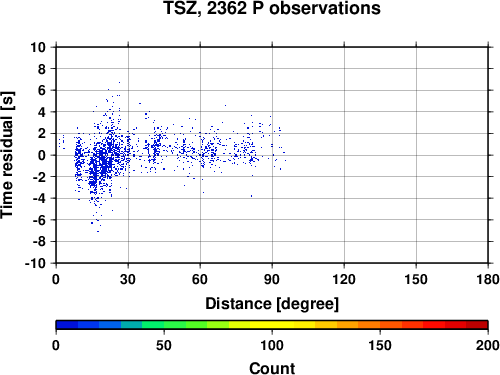Click the colorbar tick label "200"

[x=488, y=345]
